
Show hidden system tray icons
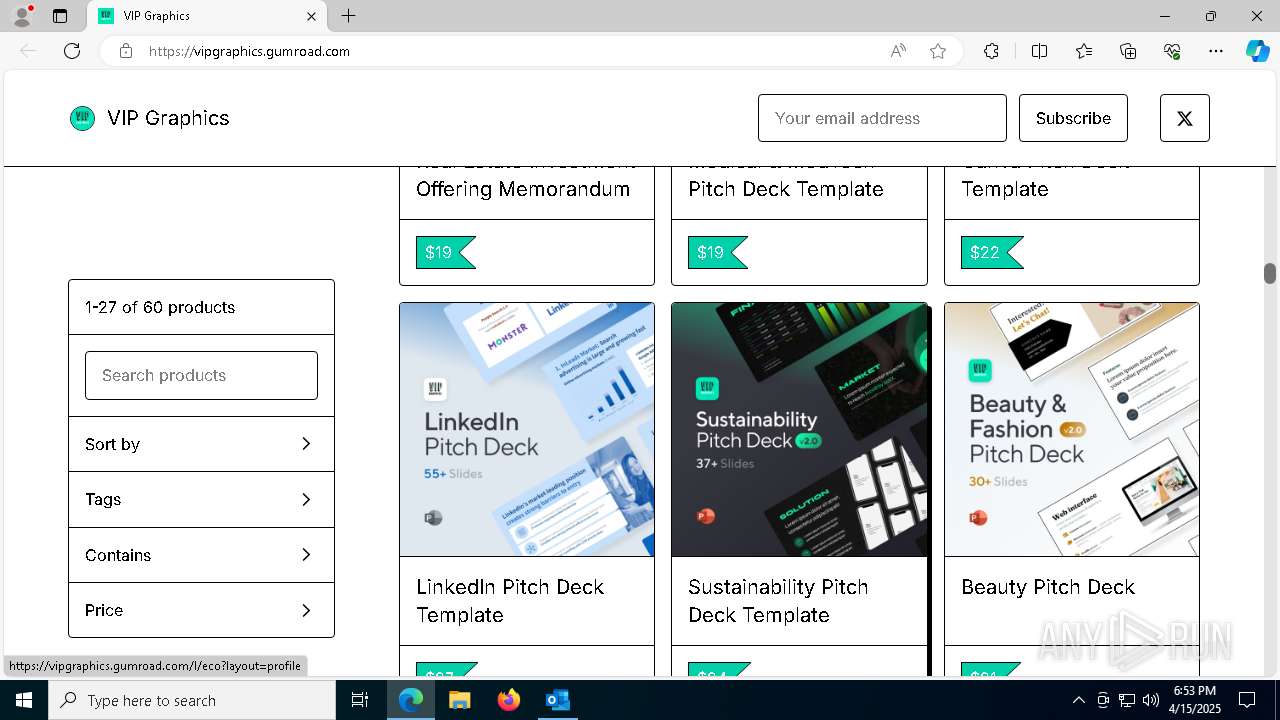[x=1078, y=700]
